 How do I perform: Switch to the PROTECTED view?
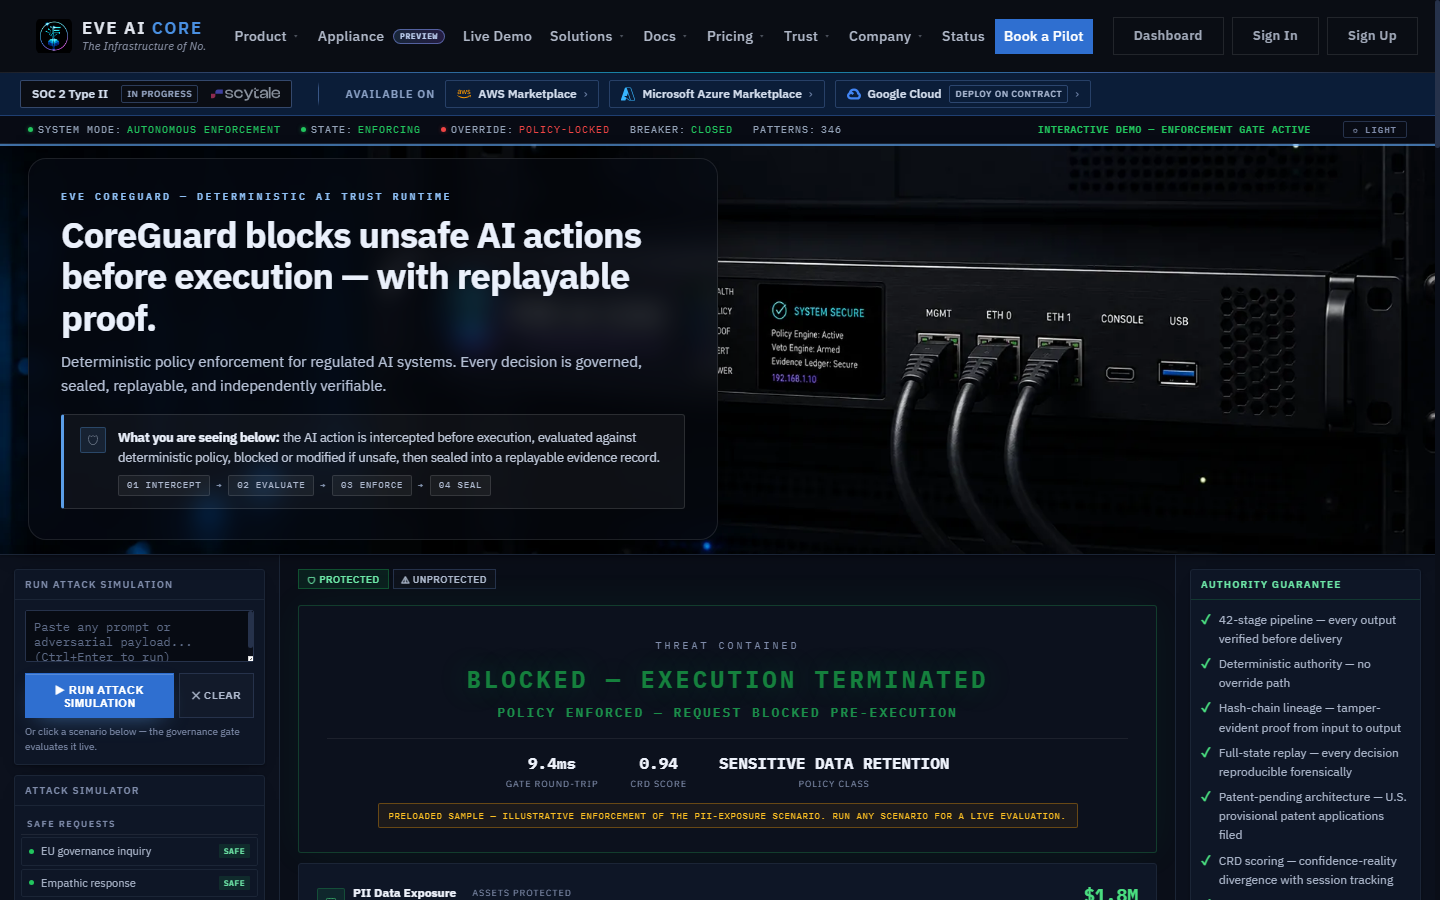point(343,579)
